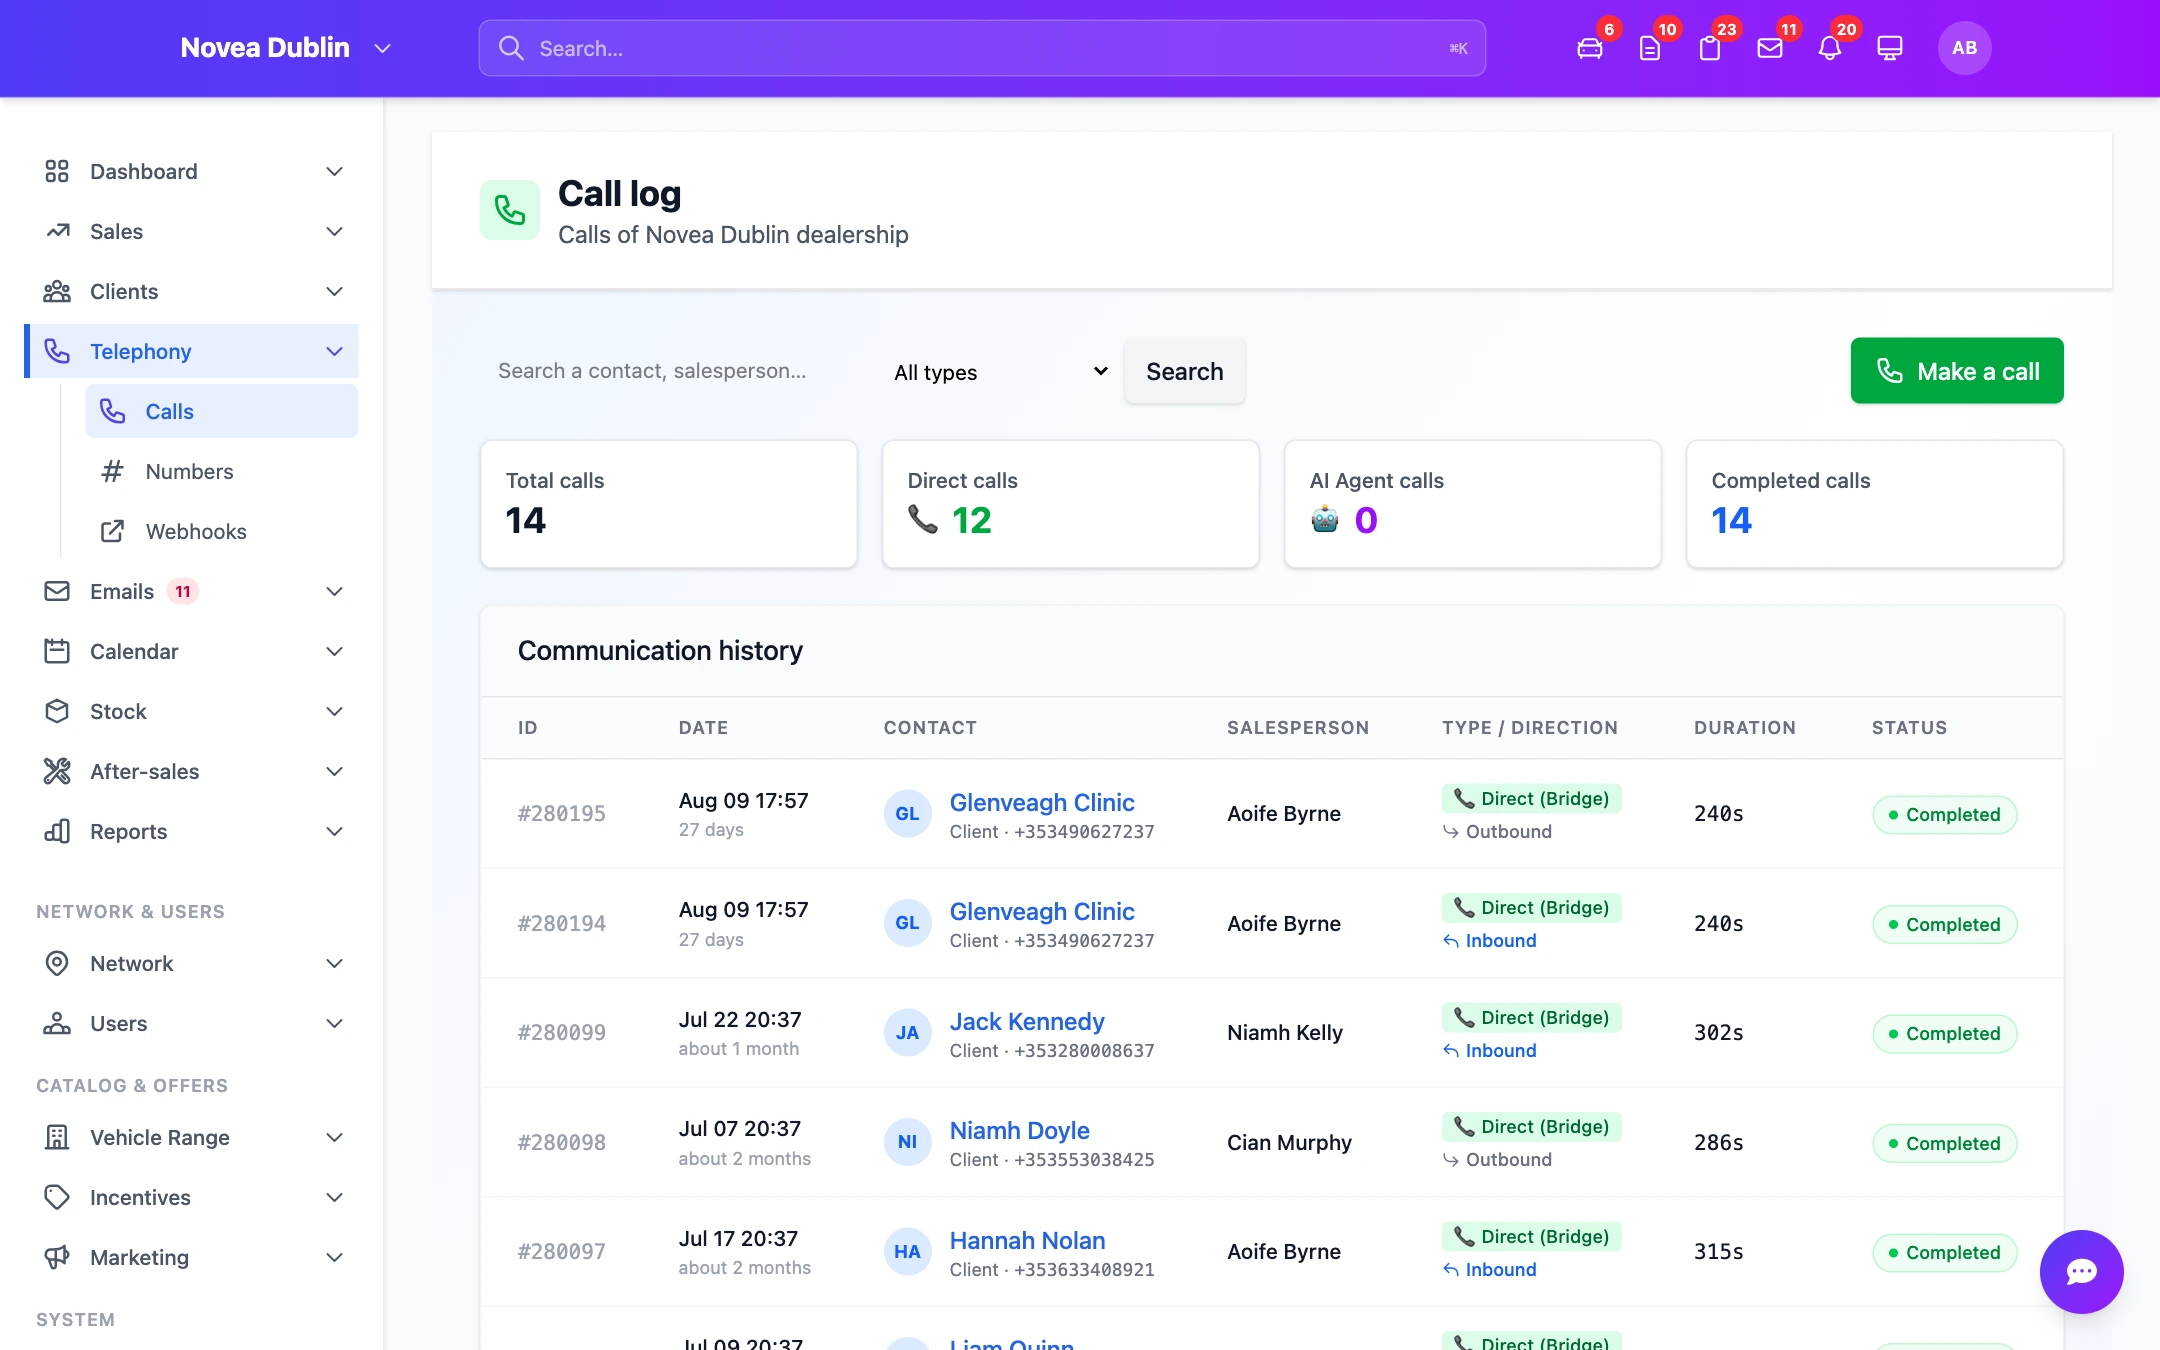This screenshot has height=1350, width=2160.
Task: Expand the Emails menu chevron
Action: (x=335, y=591)
